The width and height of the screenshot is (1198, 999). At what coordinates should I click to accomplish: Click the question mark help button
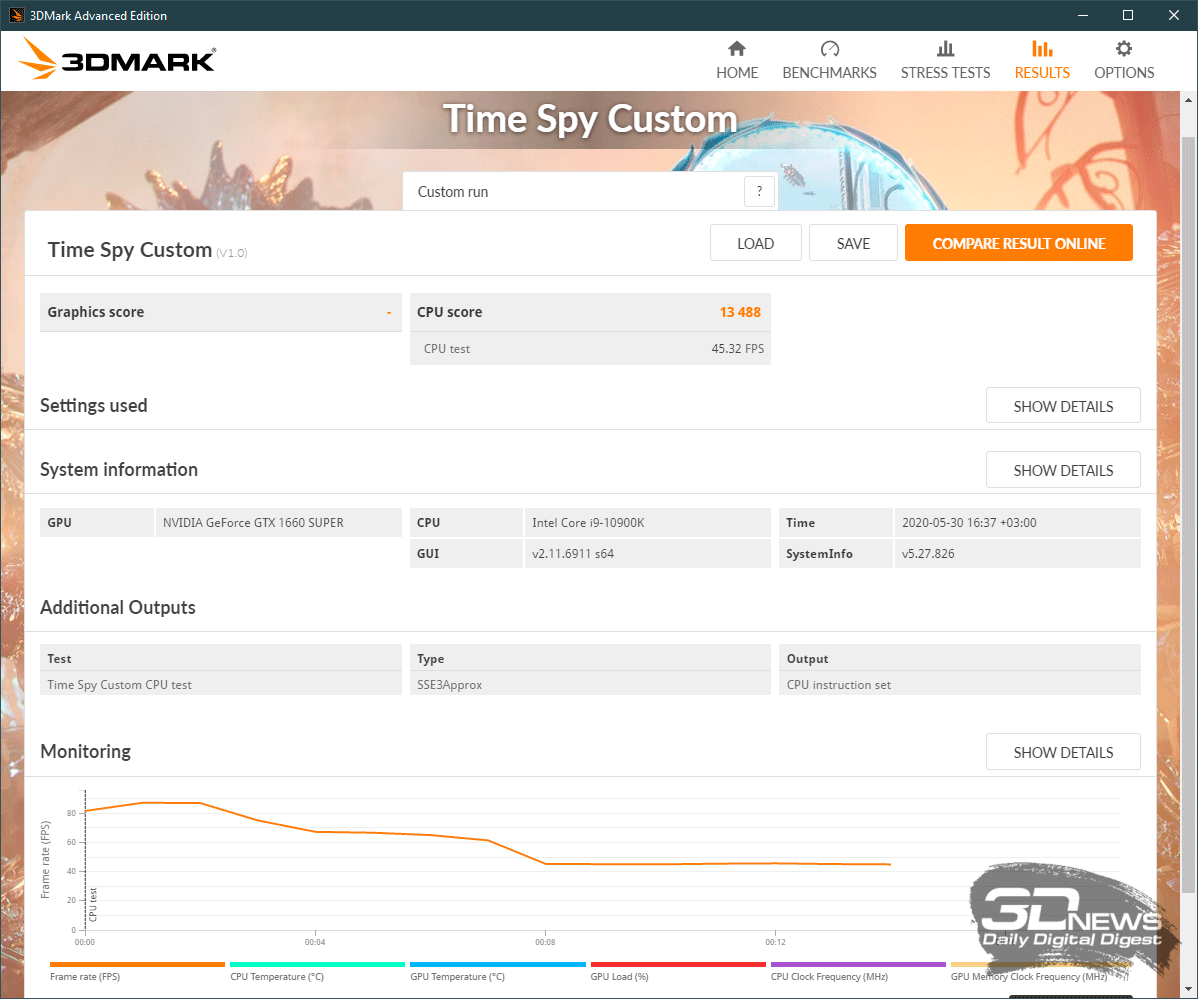coord(759,191)
